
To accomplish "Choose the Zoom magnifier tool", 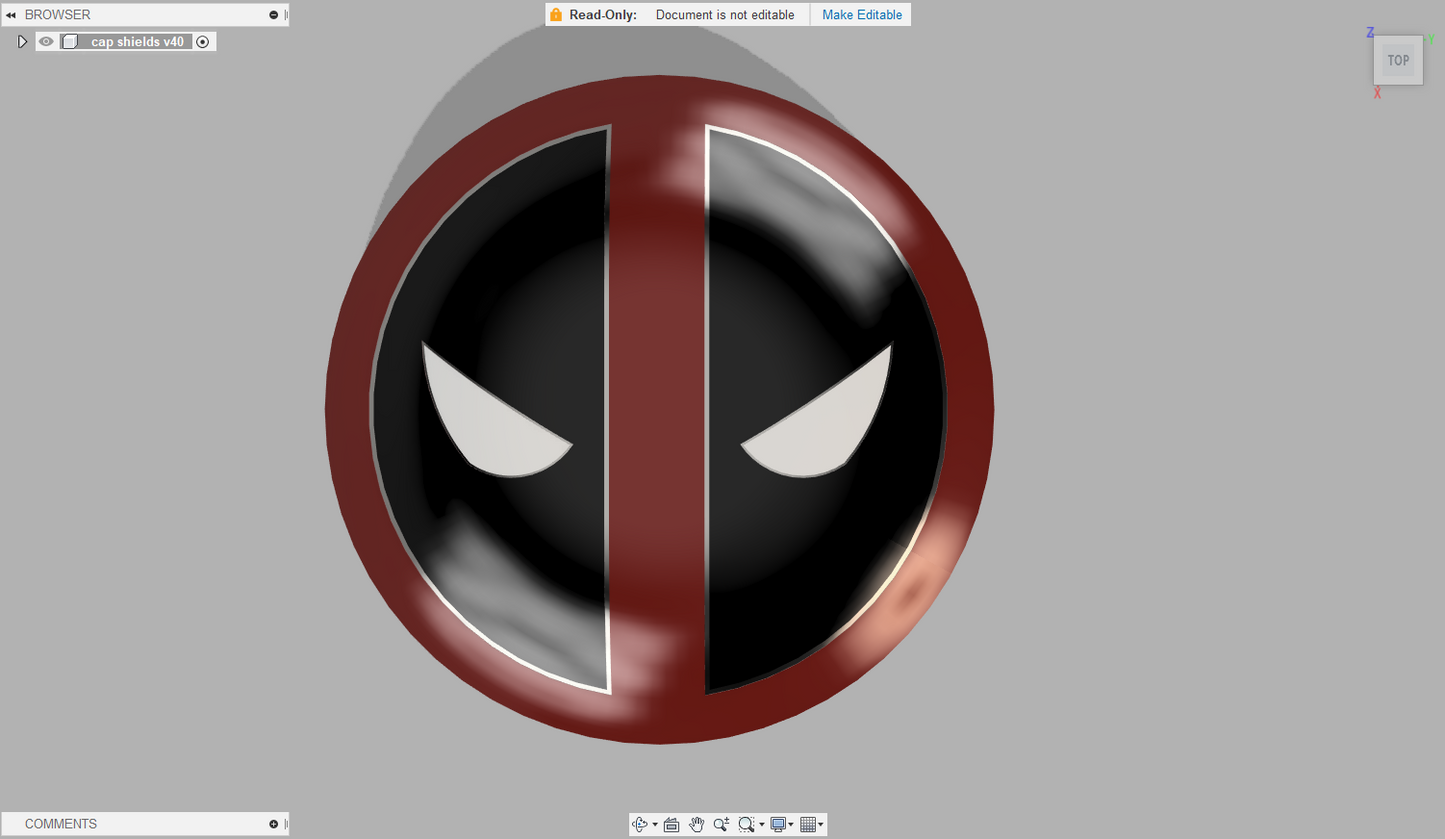I will [721, 824].
